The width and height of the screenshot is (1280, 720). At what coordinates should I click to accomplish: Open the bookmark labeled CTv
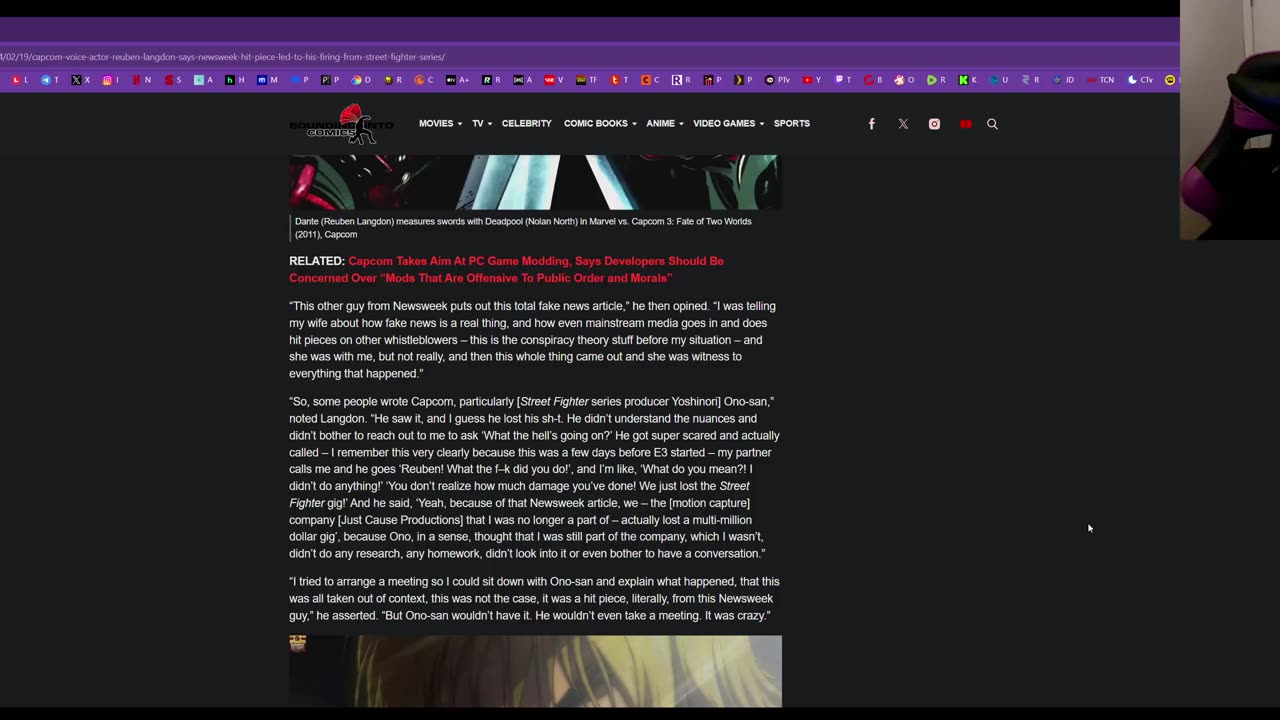1140,80
